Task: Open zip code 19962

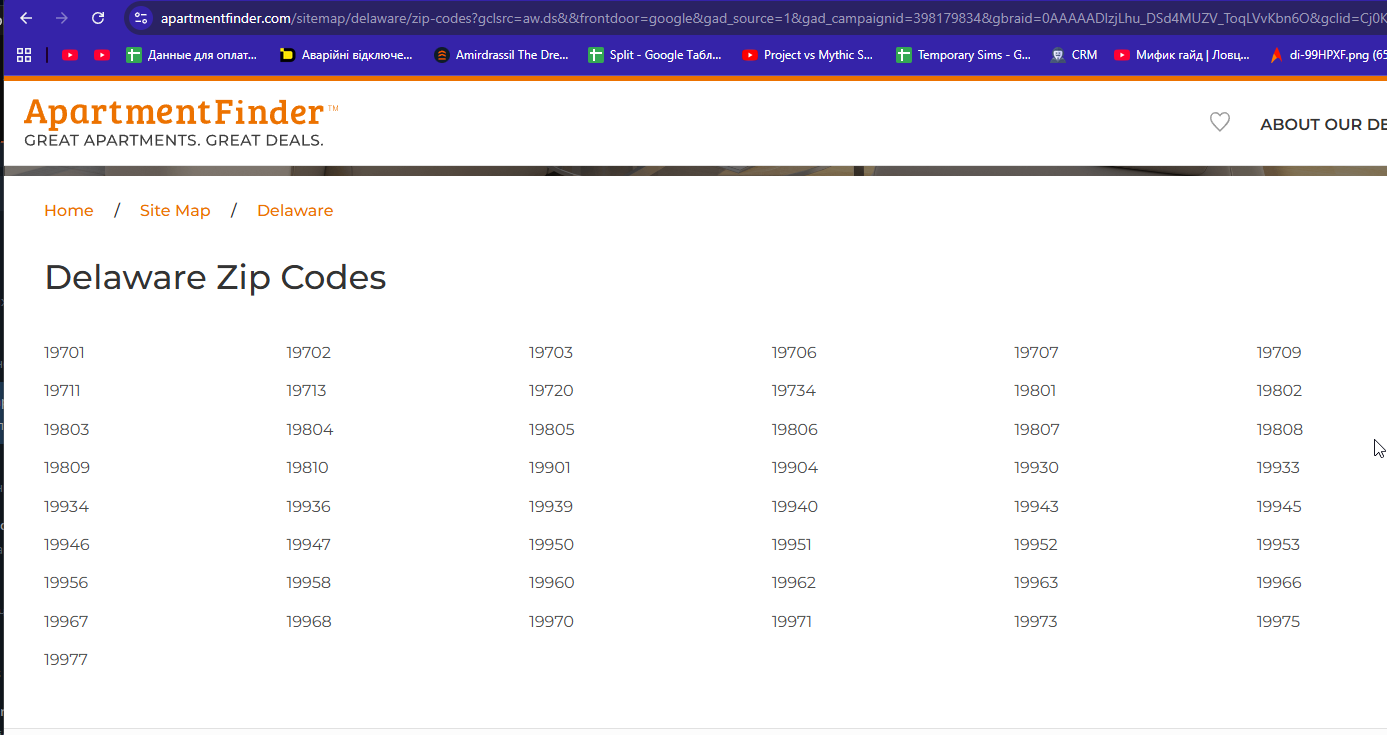Action: 793,582
